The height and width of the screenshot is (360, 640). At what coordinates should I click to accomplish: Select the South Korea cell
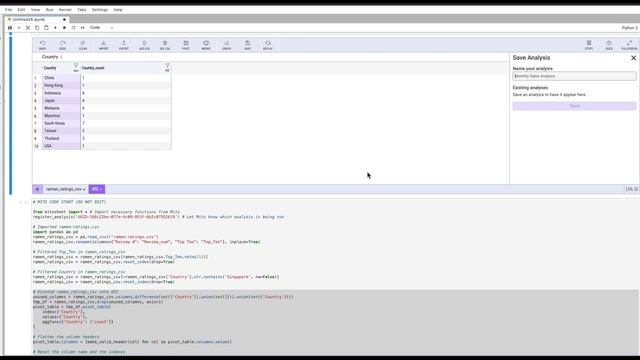pos(61,123)
